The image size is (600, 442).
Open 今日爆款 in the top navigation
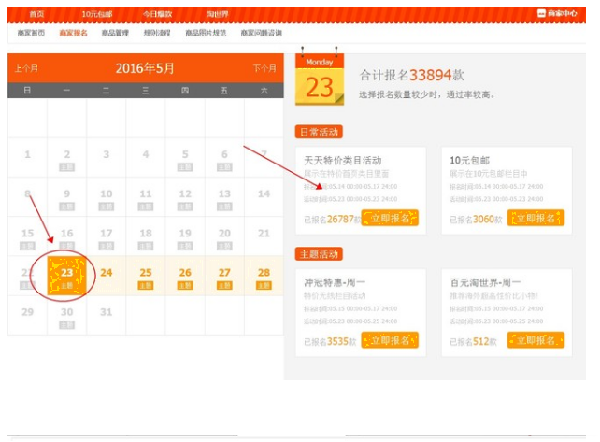pos(157,14)
